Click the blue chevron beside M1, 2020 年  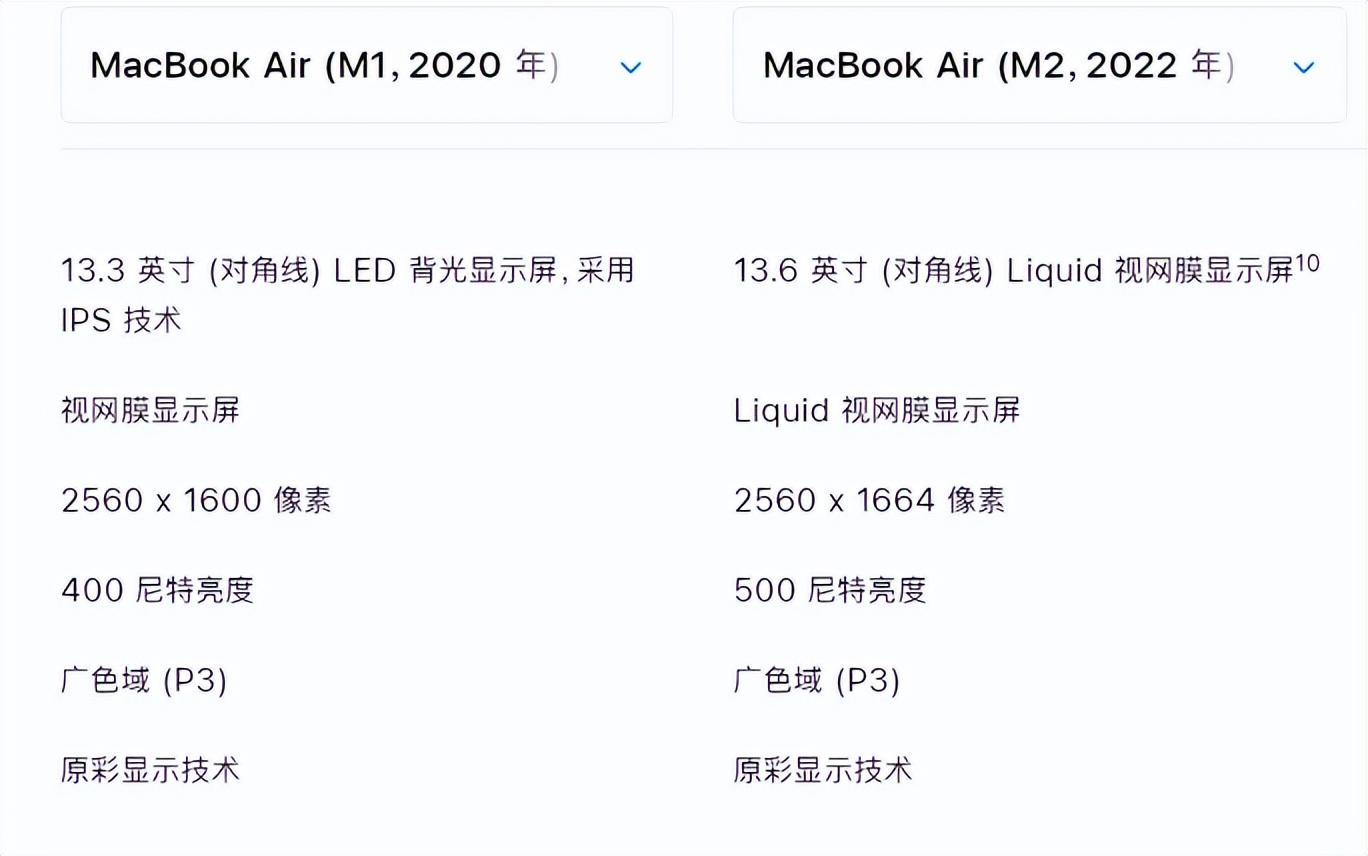click(x=630, y=68)
